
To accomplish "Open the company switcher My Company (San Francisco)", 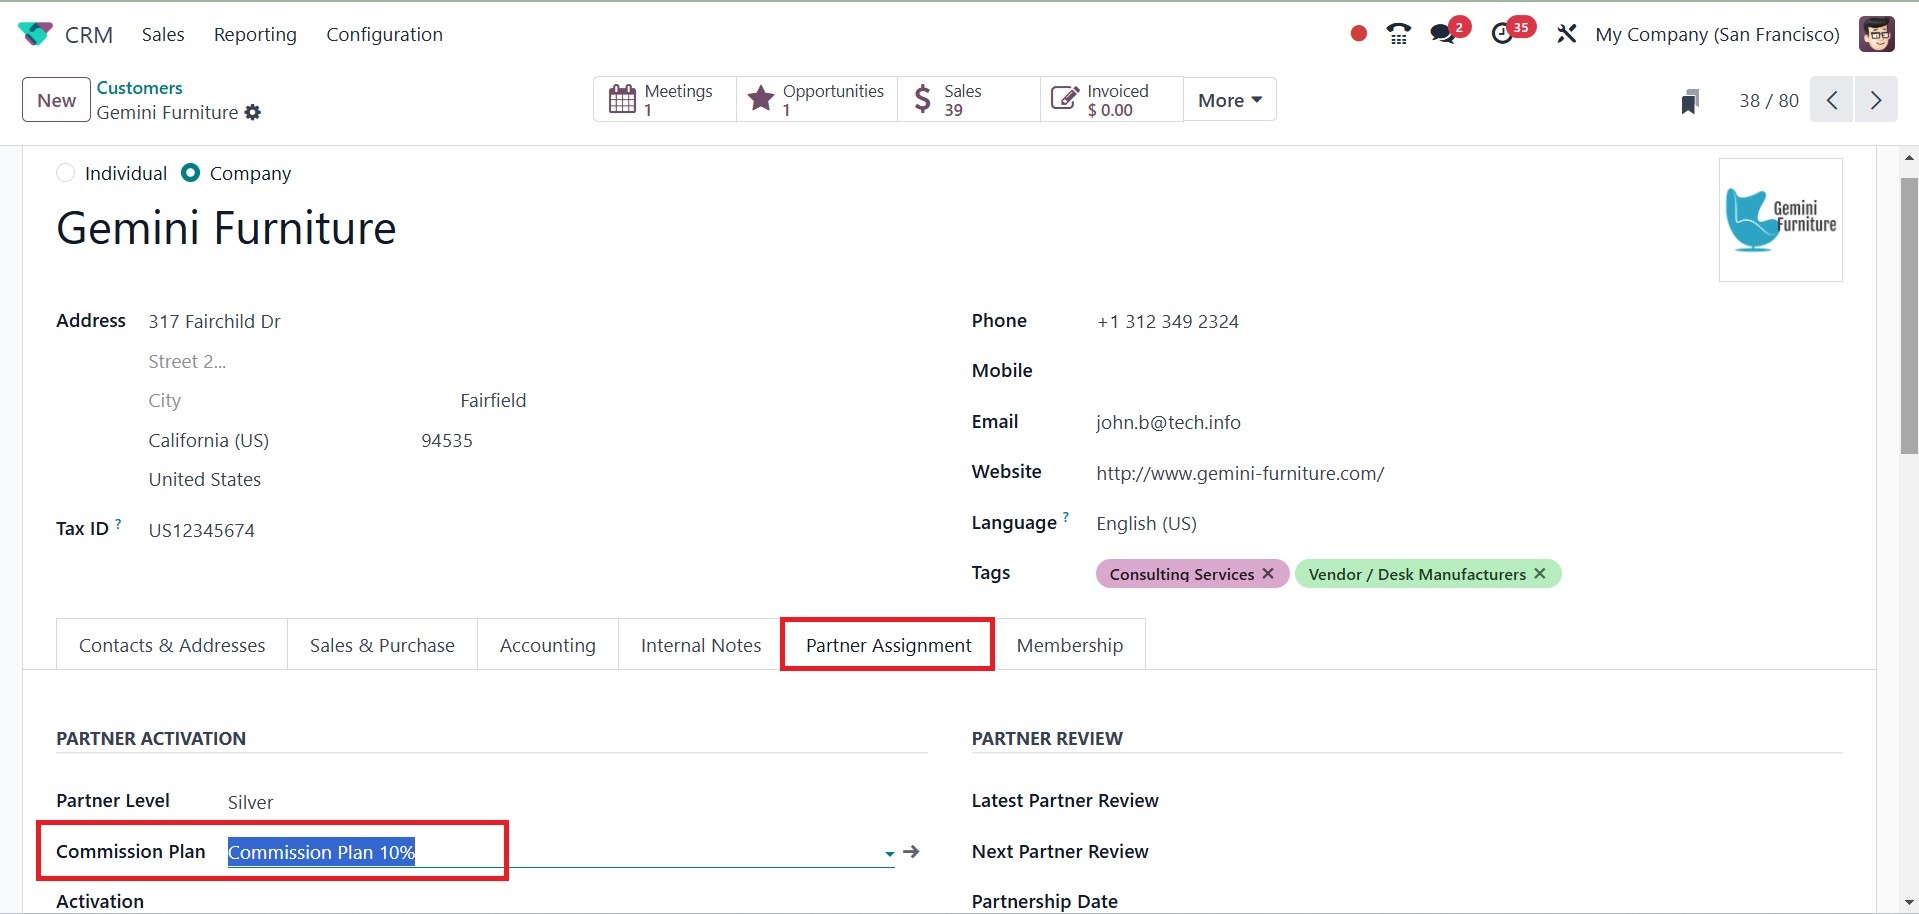I will 1717,34.
